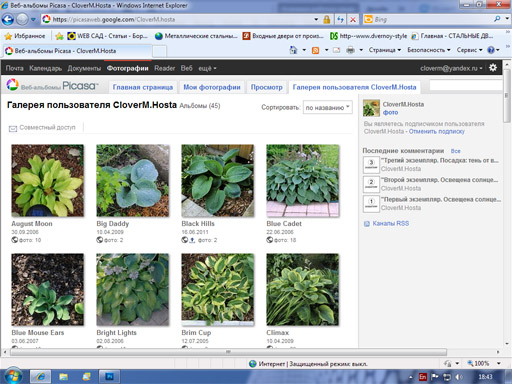Open Favorites star button Избранное
The width and height of the screenshot is (512, 384).
(25, 36)
